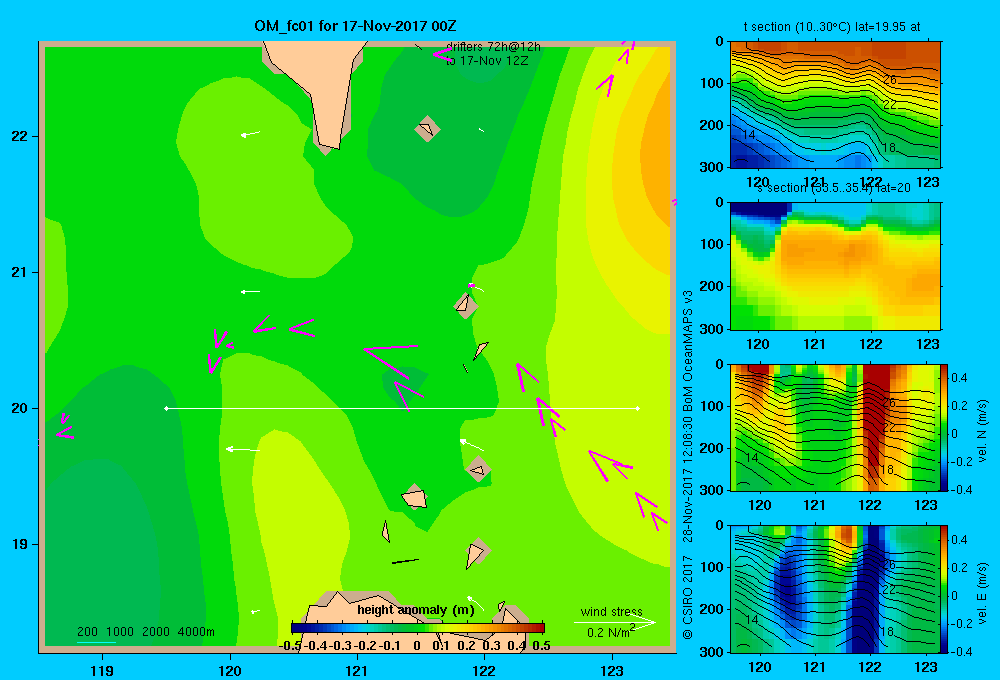This screenshot has width=1000, height=680.
Task: Open the eastward velocity section panel
Action: pos(835,589)
